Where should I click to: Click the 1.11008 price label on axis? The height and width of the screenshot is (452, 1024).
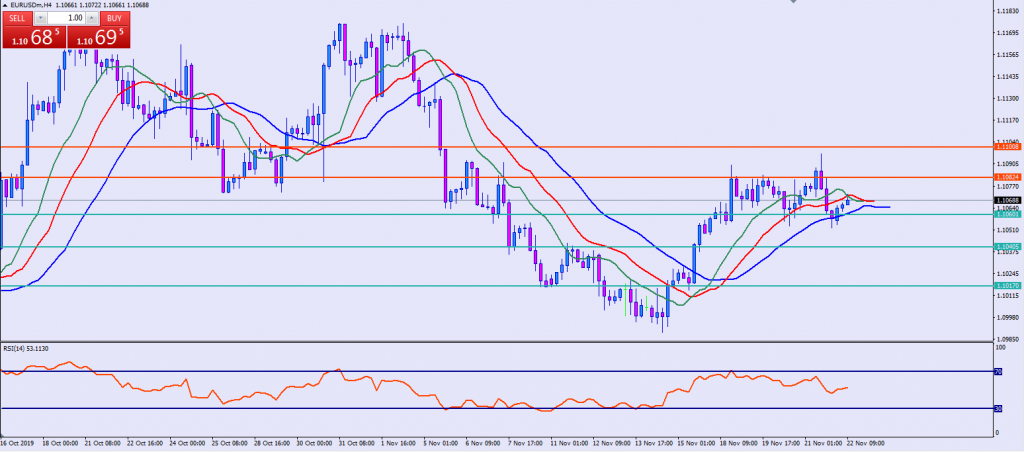pyautogui.click(x=1007, y=147)
